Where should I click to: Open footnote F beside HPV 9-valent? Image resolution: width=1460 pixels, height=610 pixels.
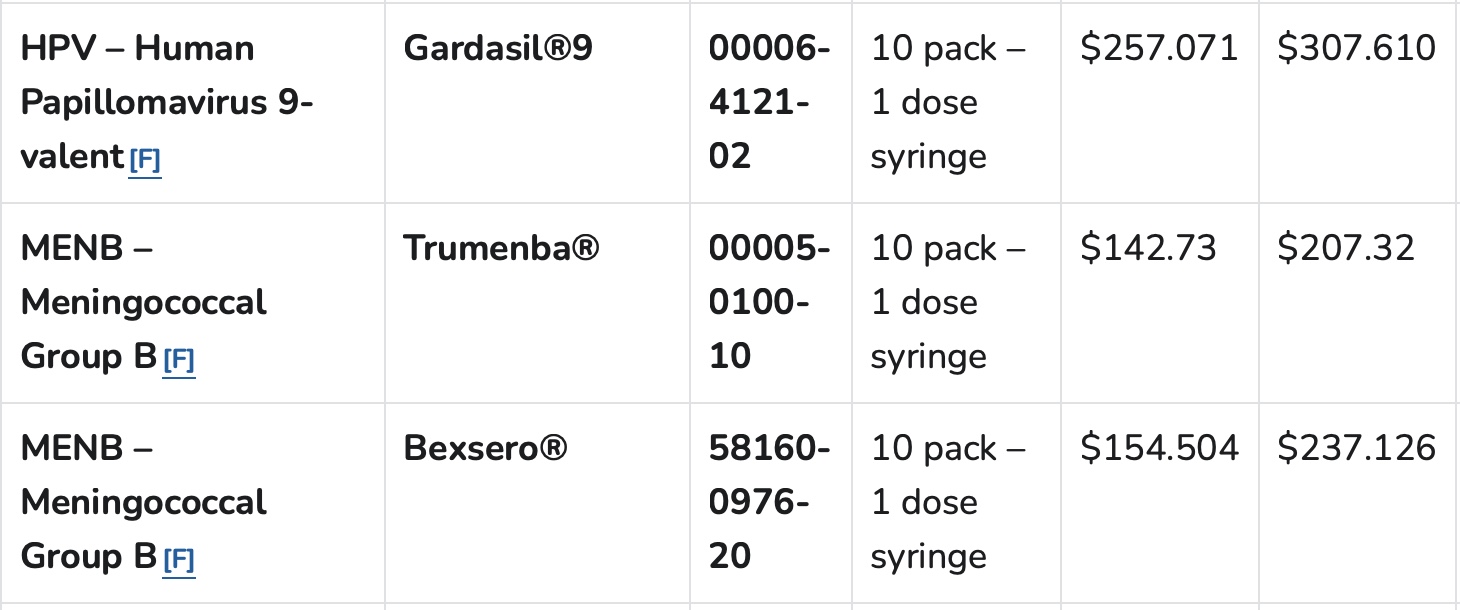click(x=145, y=160)
